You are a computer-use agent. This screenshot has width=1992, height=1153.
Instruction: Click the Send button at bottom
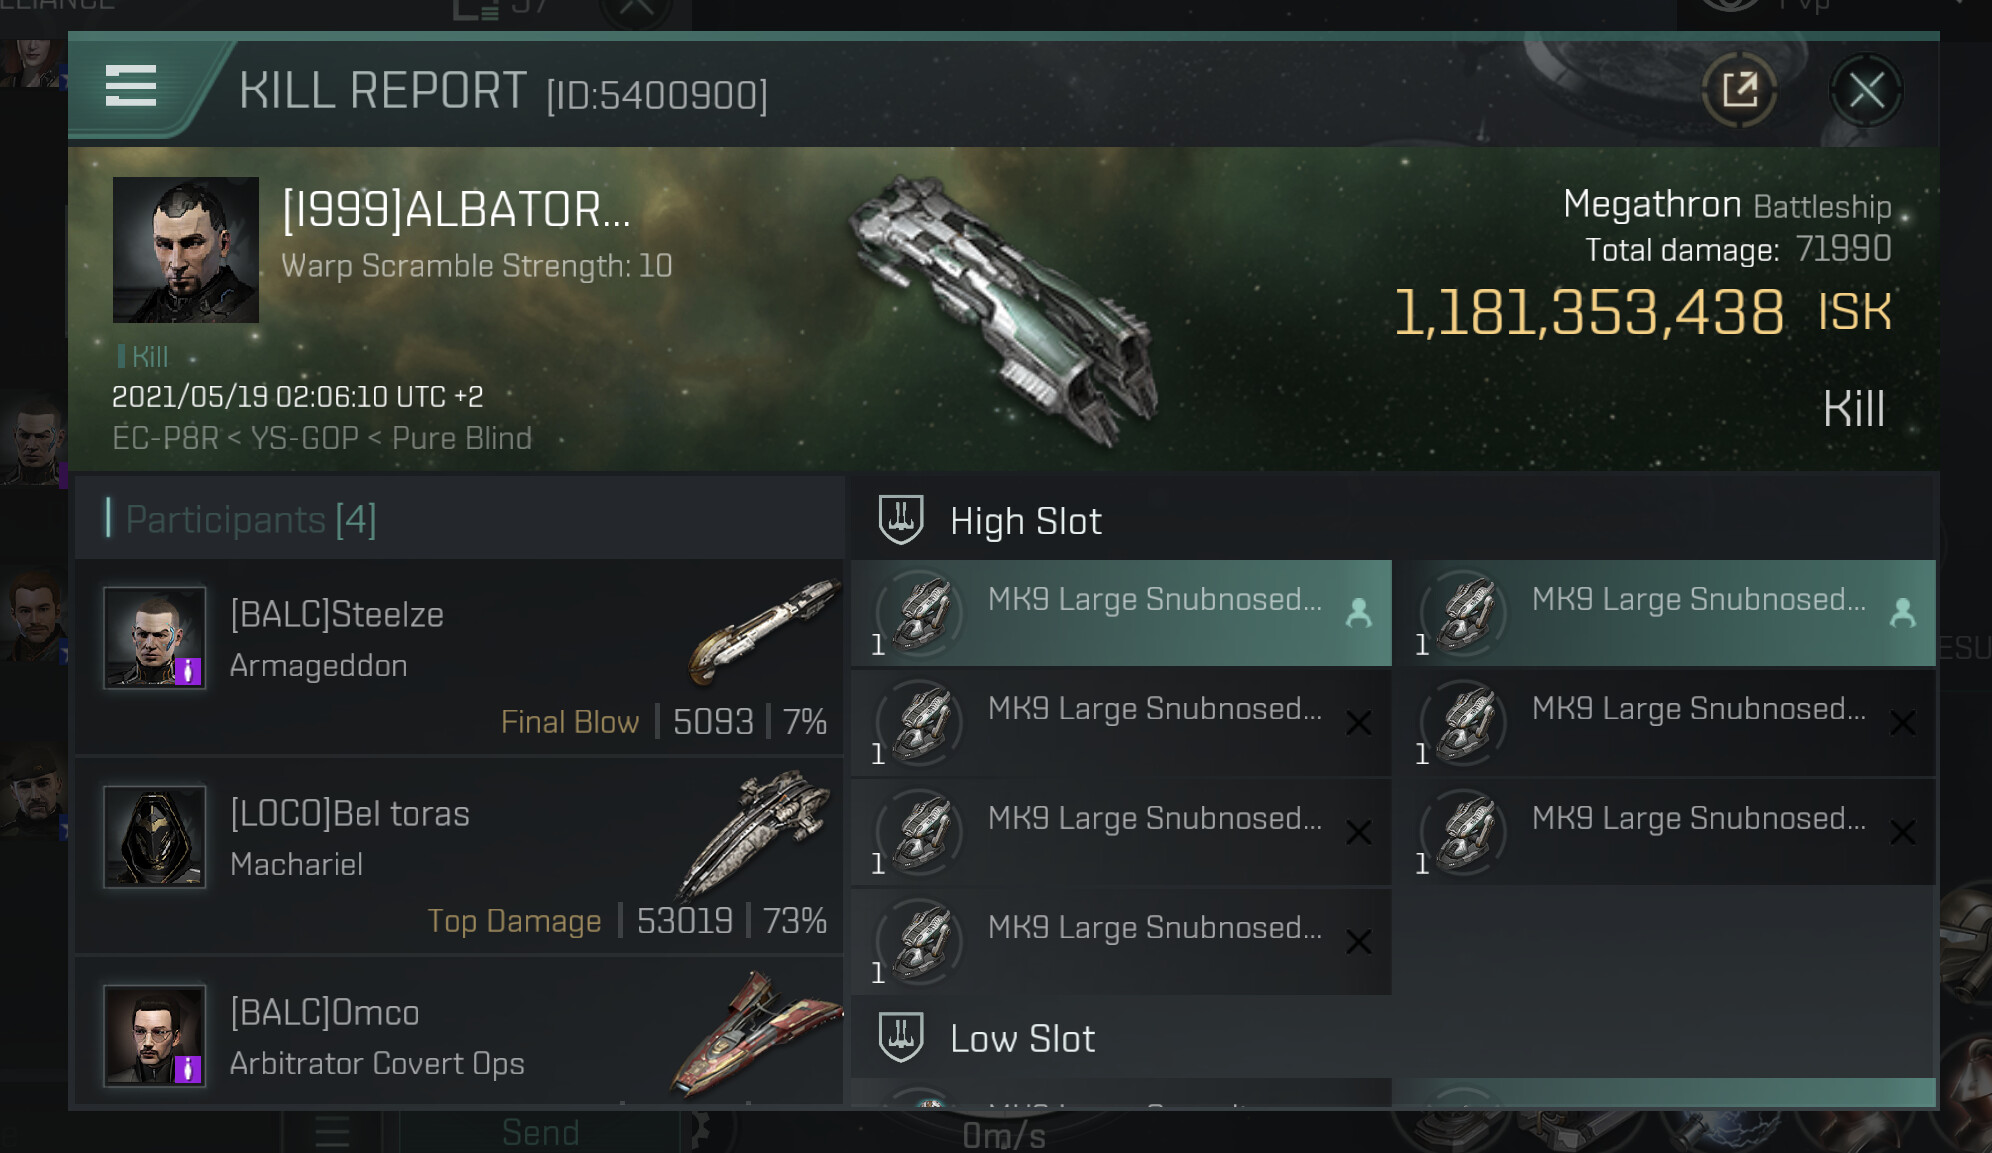[540, 1133]
